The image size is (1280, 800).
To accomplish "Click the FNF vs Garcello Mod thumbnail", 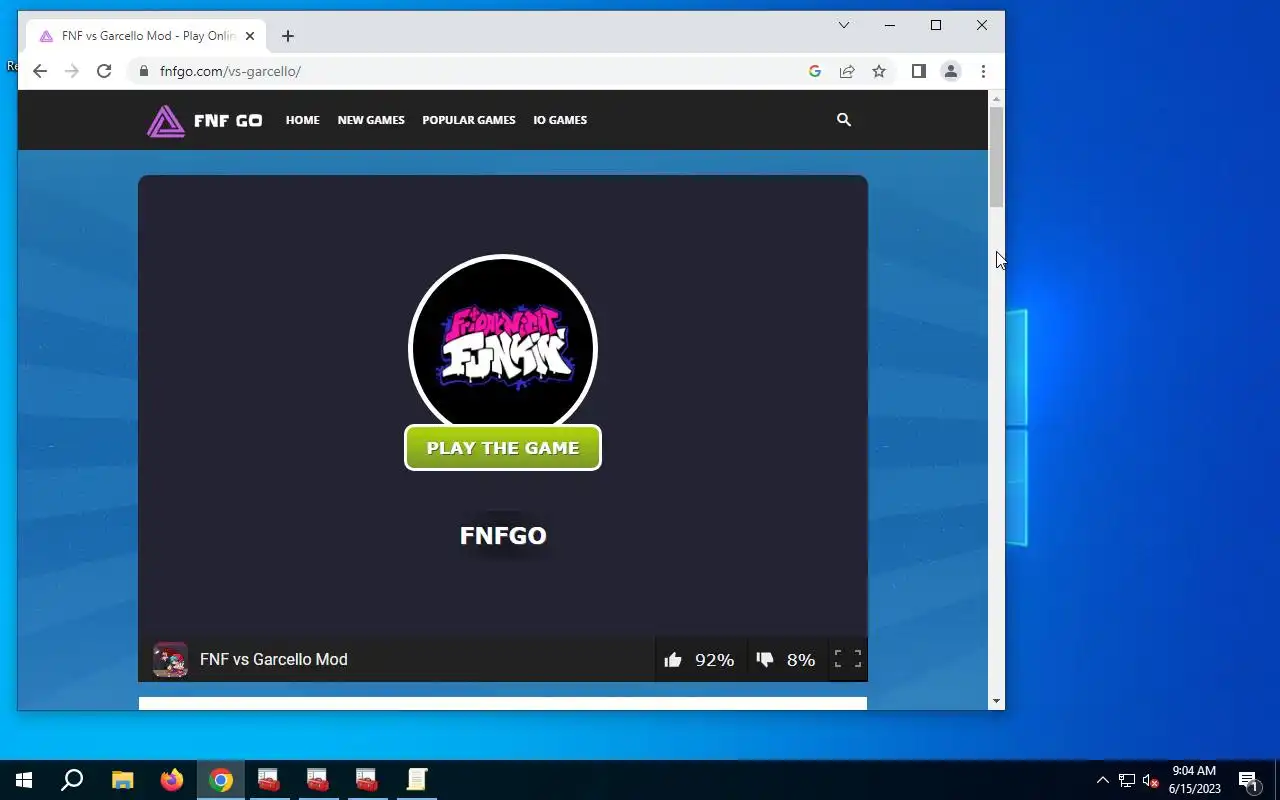I will point(170,660).
